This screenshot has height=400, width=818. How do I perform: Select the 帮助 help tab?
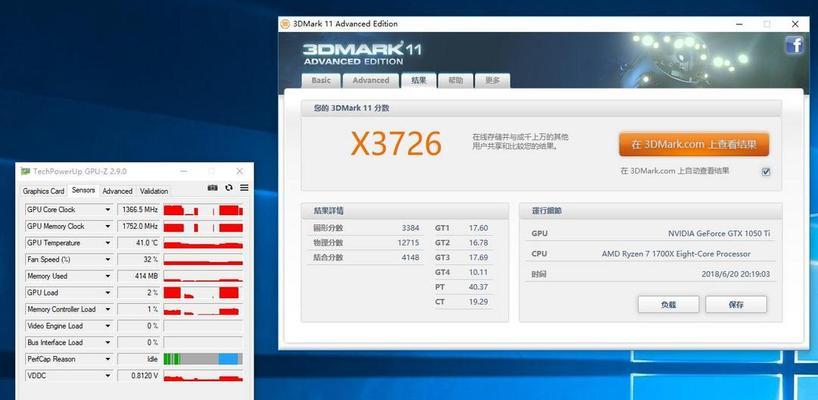pyautogui.click(x=455, y=80)
